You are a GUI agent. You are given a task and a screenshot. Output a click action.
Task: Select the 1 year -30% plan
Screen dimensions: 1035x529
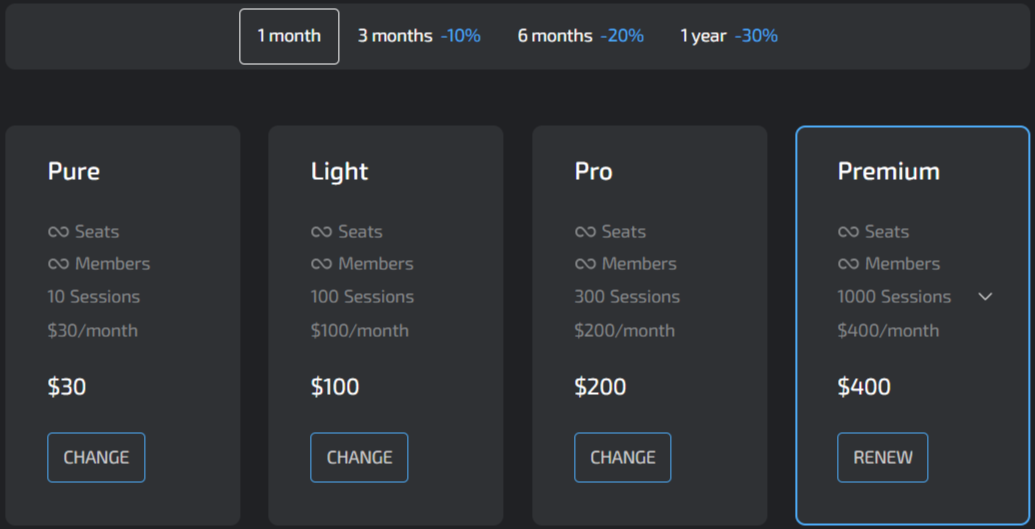[728, 36]
